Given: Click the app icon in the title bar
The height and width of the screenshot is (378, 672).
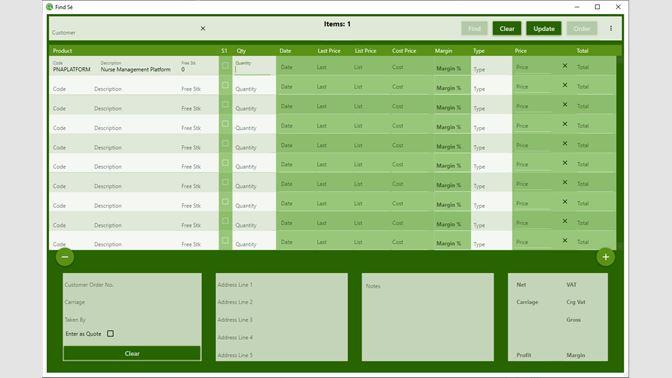Looking at the screenshot, I should pyautogui.click(x=49, y=7).
